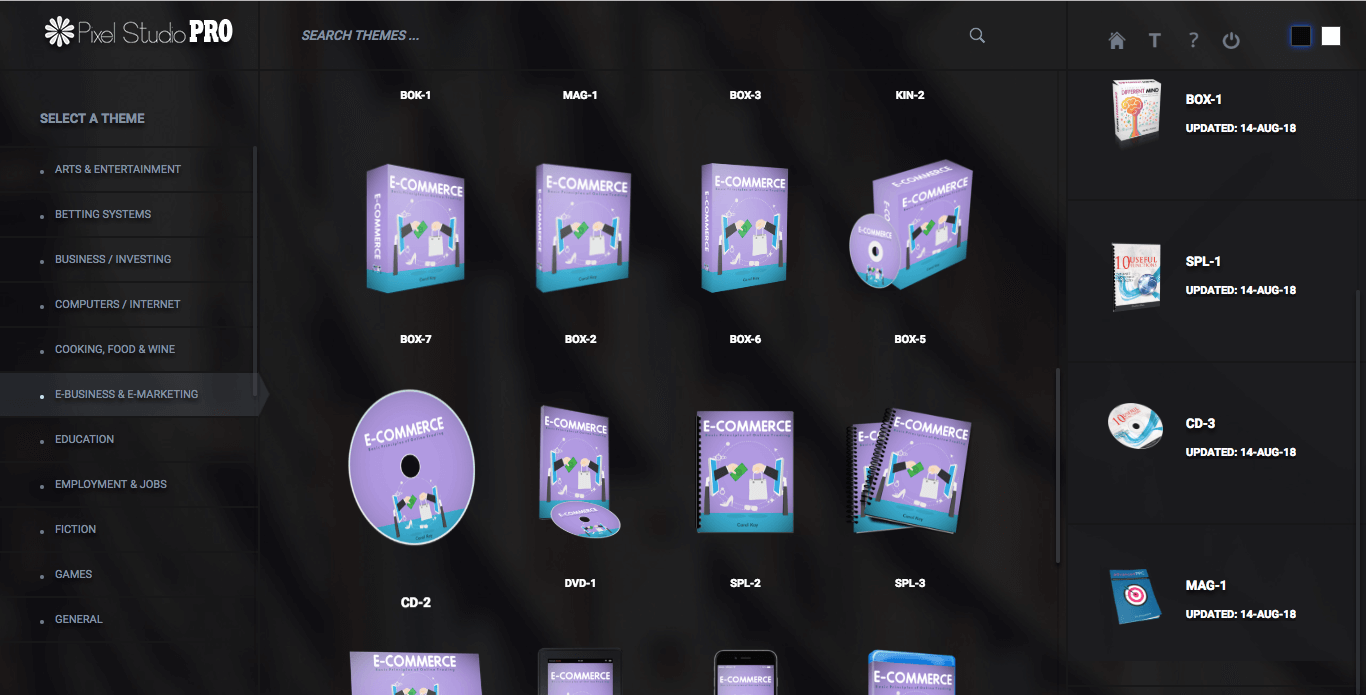Click the SPL-2 label text
Viewport: 1366px width, 695px height.
click(745, 583)
